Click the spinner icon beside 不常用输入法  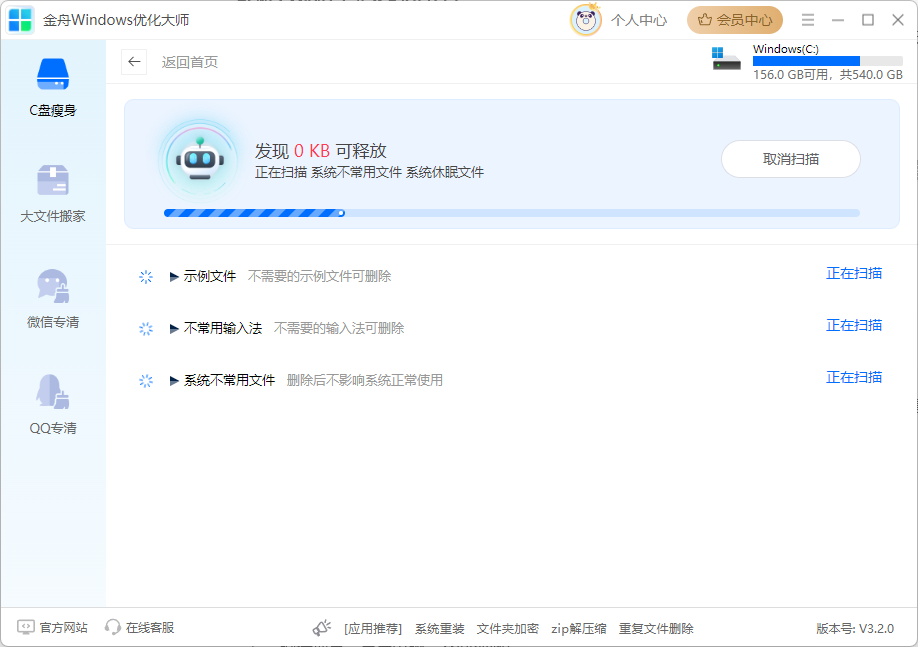click(x=146, y=328)
